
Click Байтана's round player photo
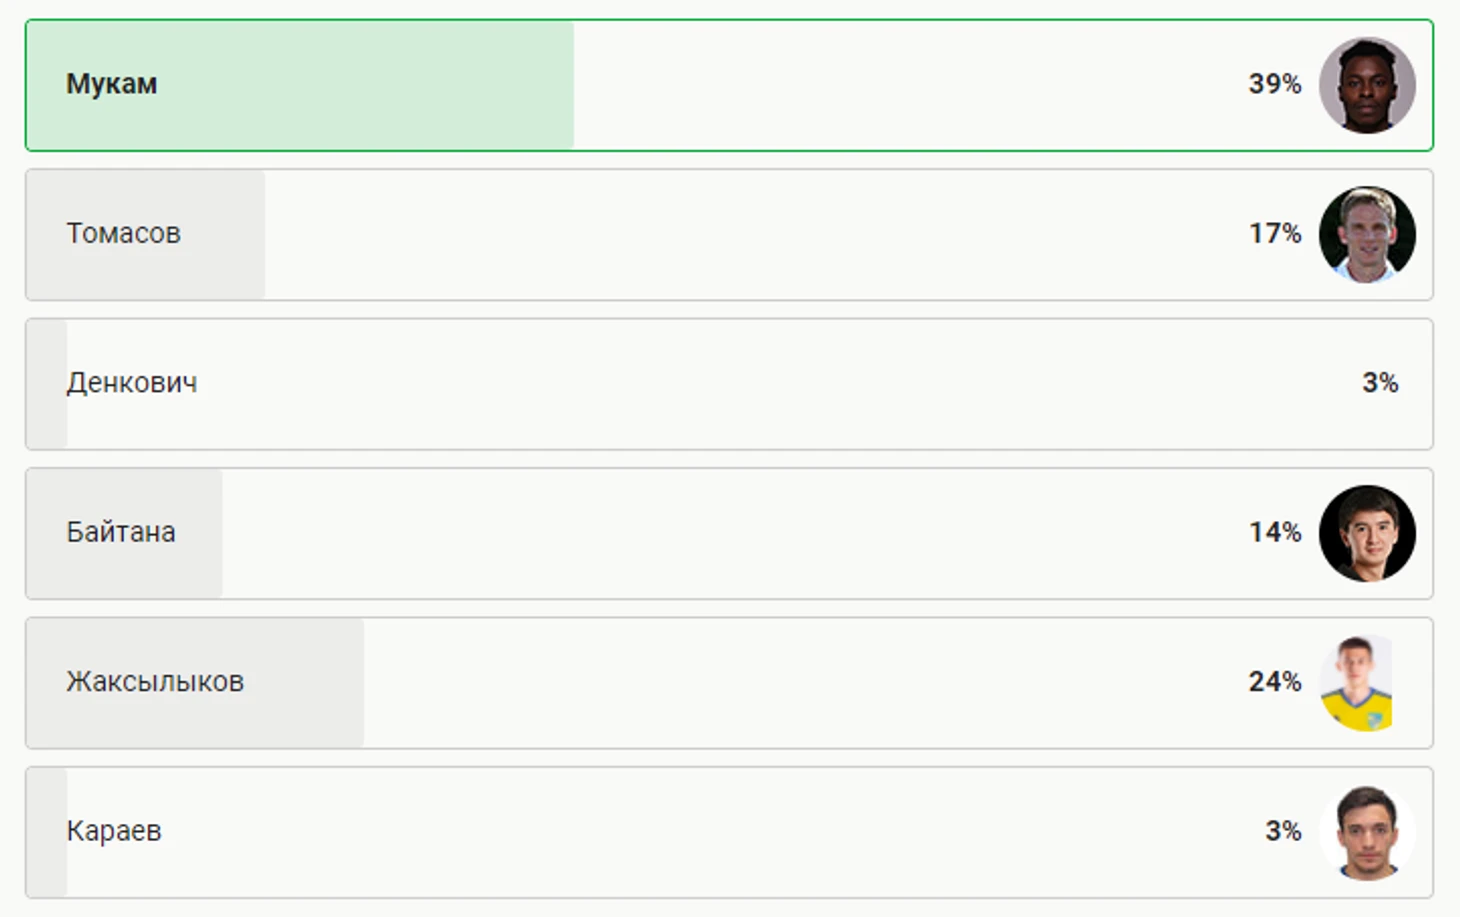(1367, 533)
